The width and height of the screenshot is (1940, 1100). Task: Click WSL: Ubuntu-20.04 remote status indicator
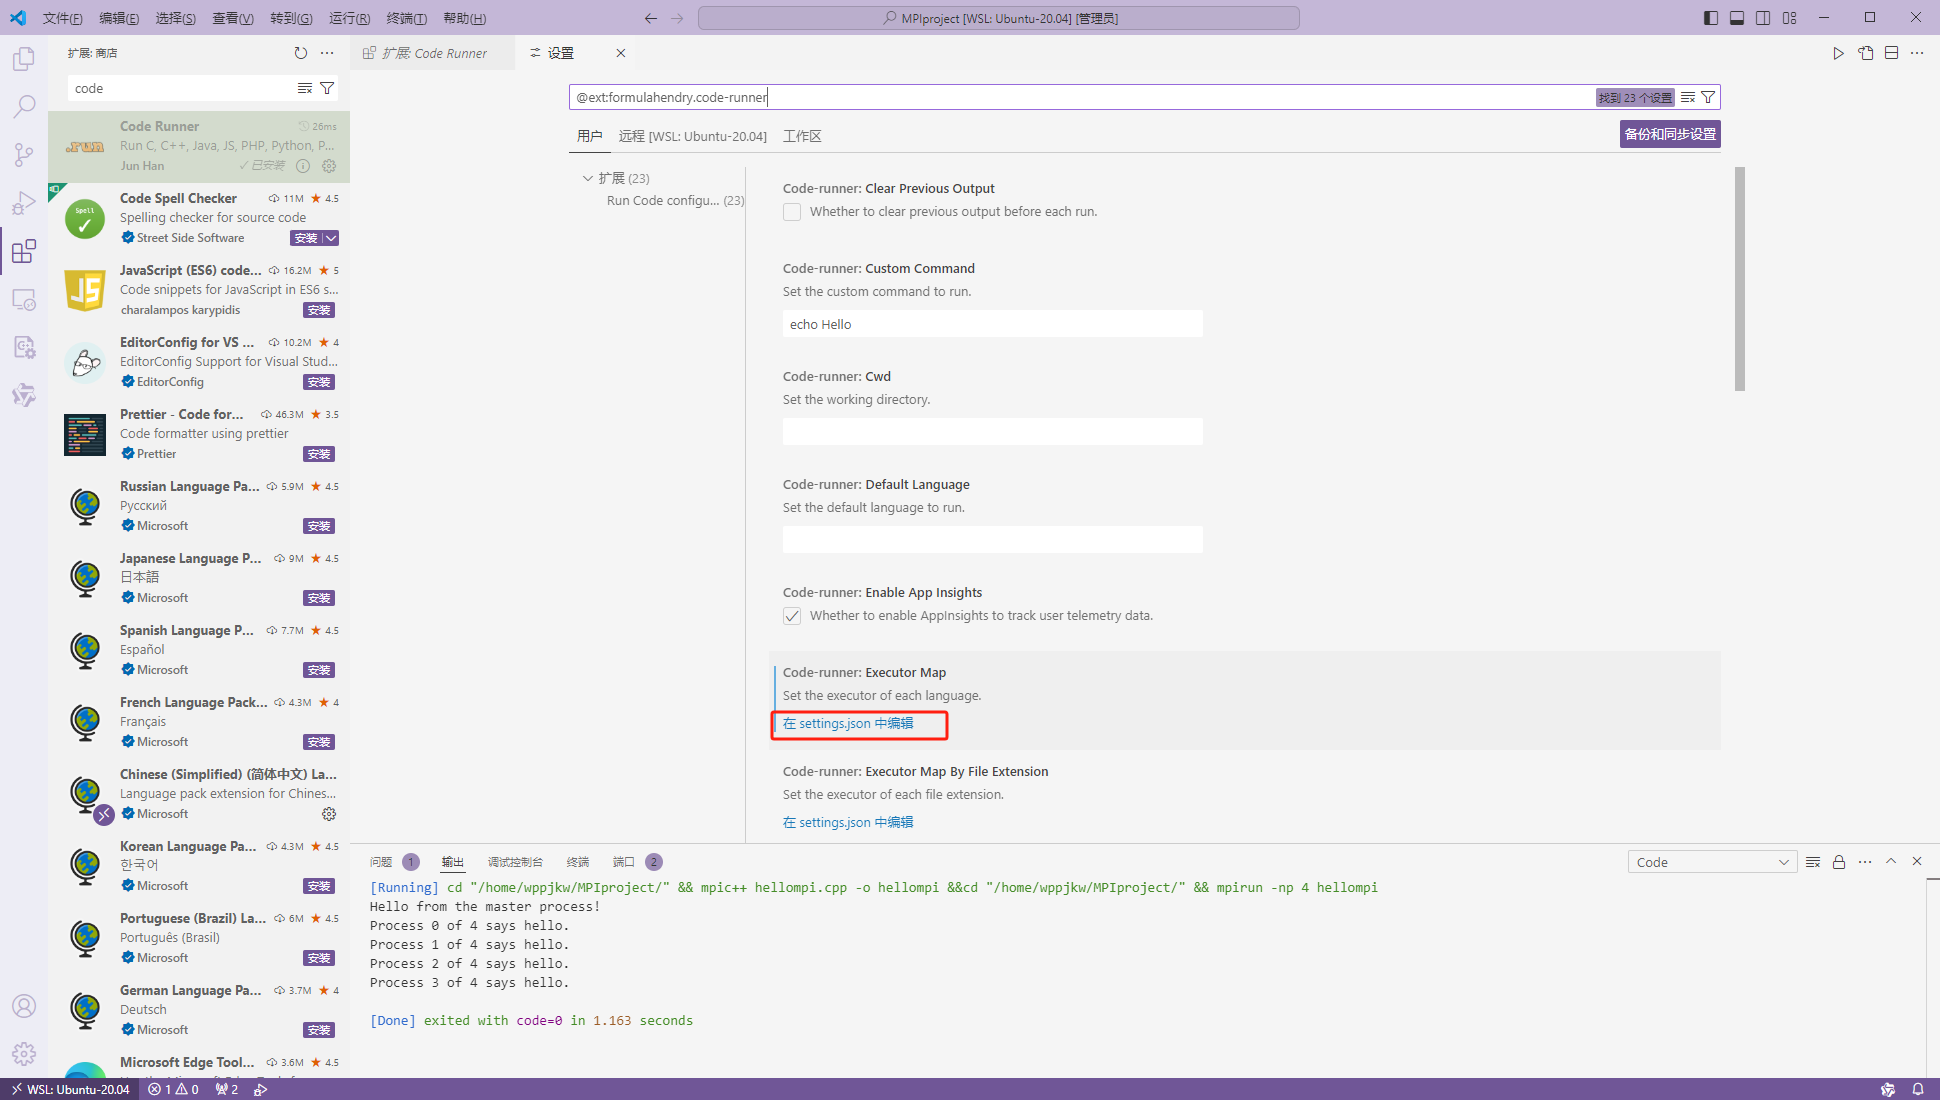[71, 1089]
